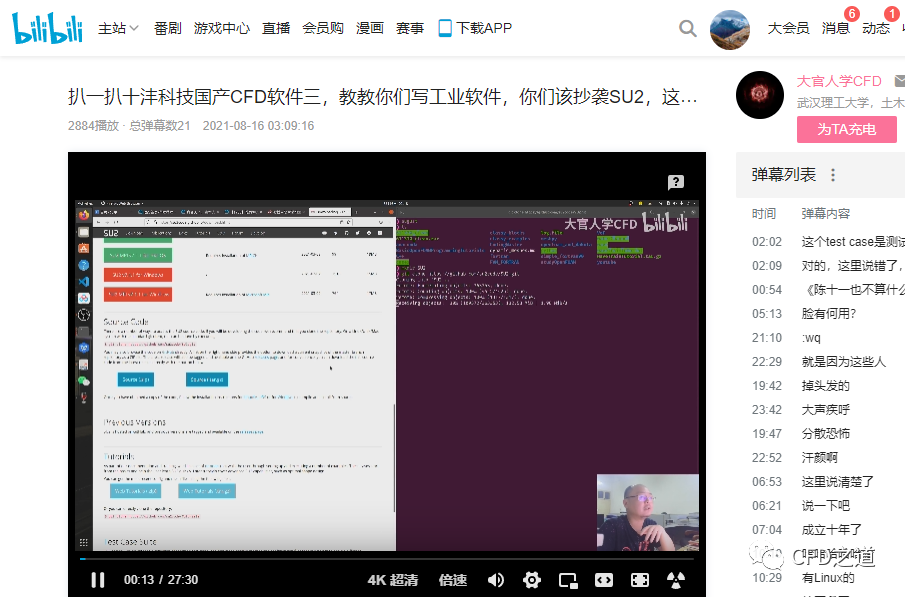
Task: Open the 弹幕列表 more options dots
Action: click(x=833, y=174)
